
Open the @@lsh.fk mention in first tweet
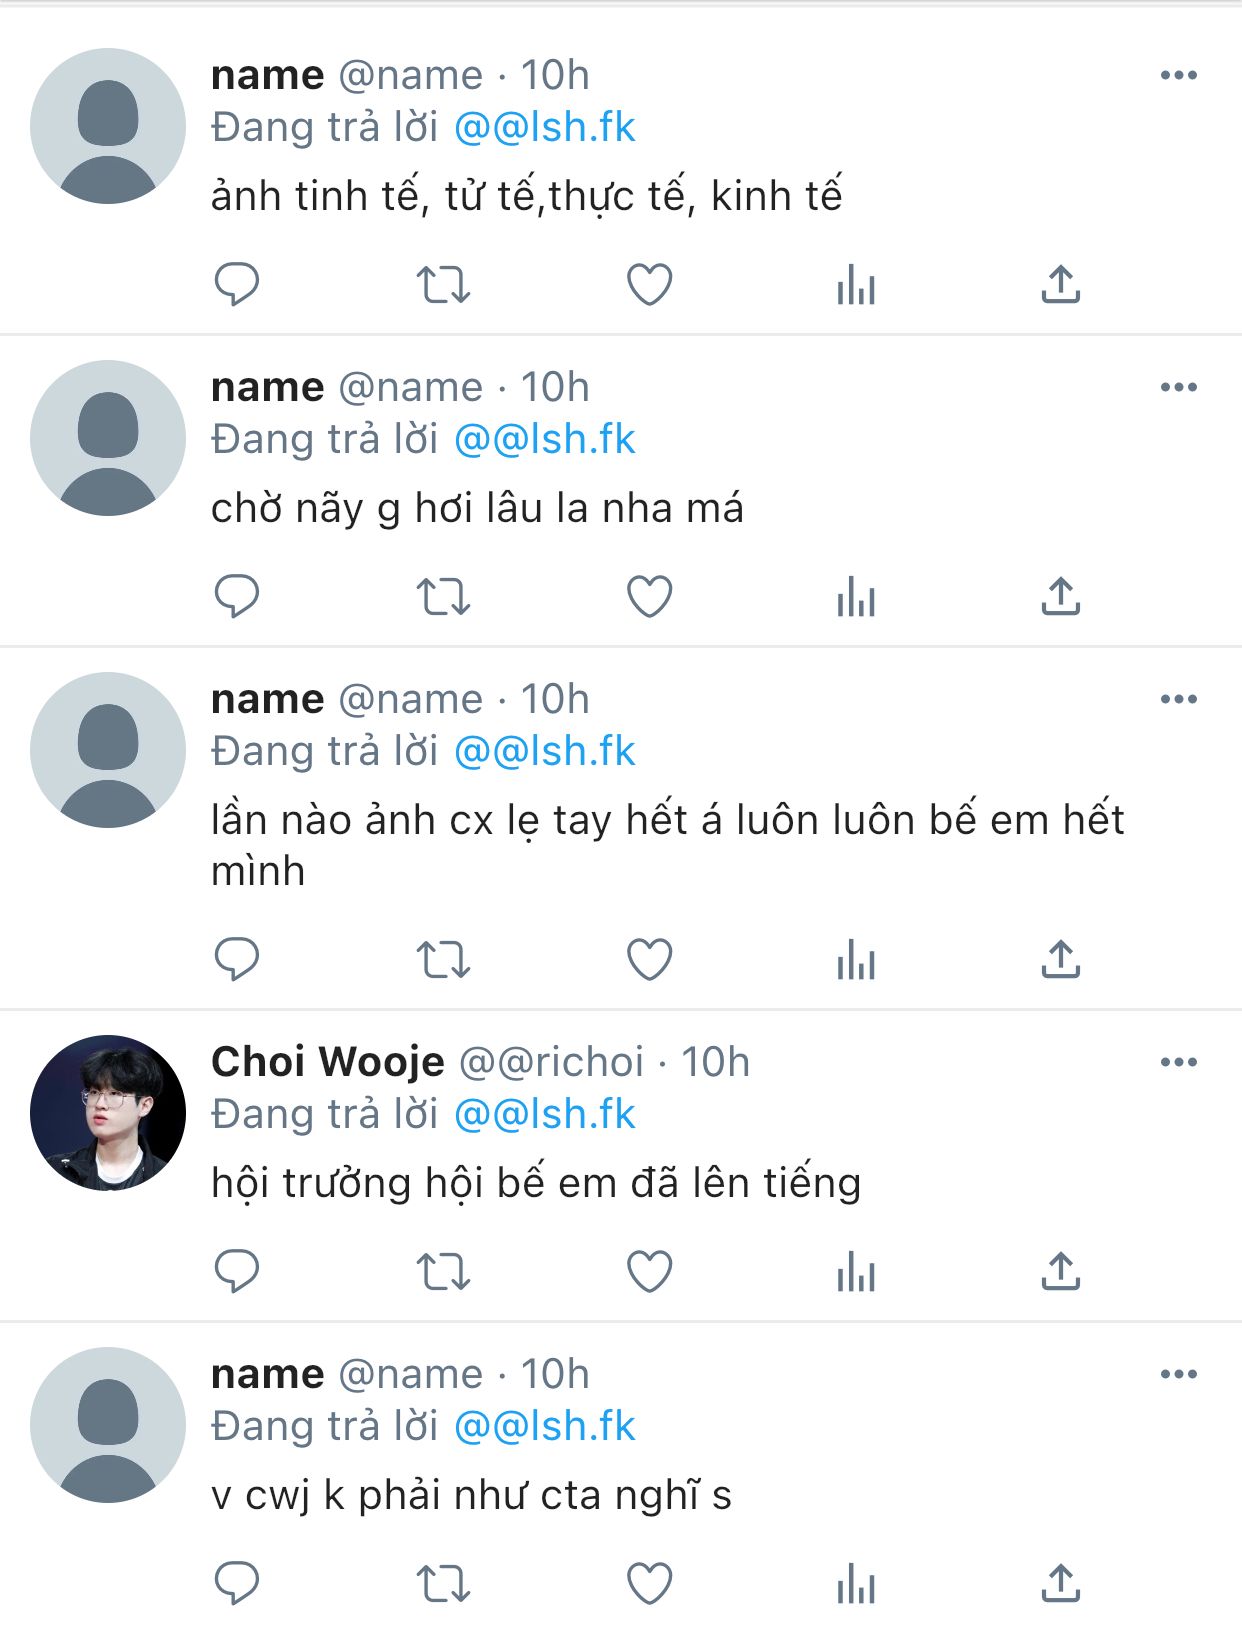point(545,127)
